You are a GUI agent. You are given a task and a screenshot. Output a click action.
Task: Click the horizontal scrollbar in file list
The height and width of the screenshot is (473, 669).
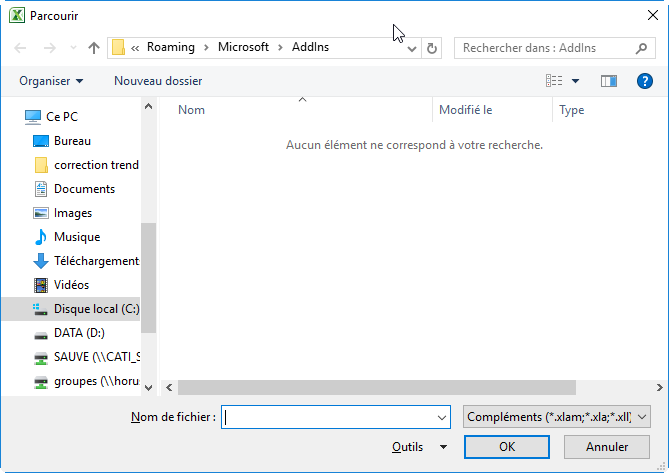pyautogui.click(x=400, y=387)
